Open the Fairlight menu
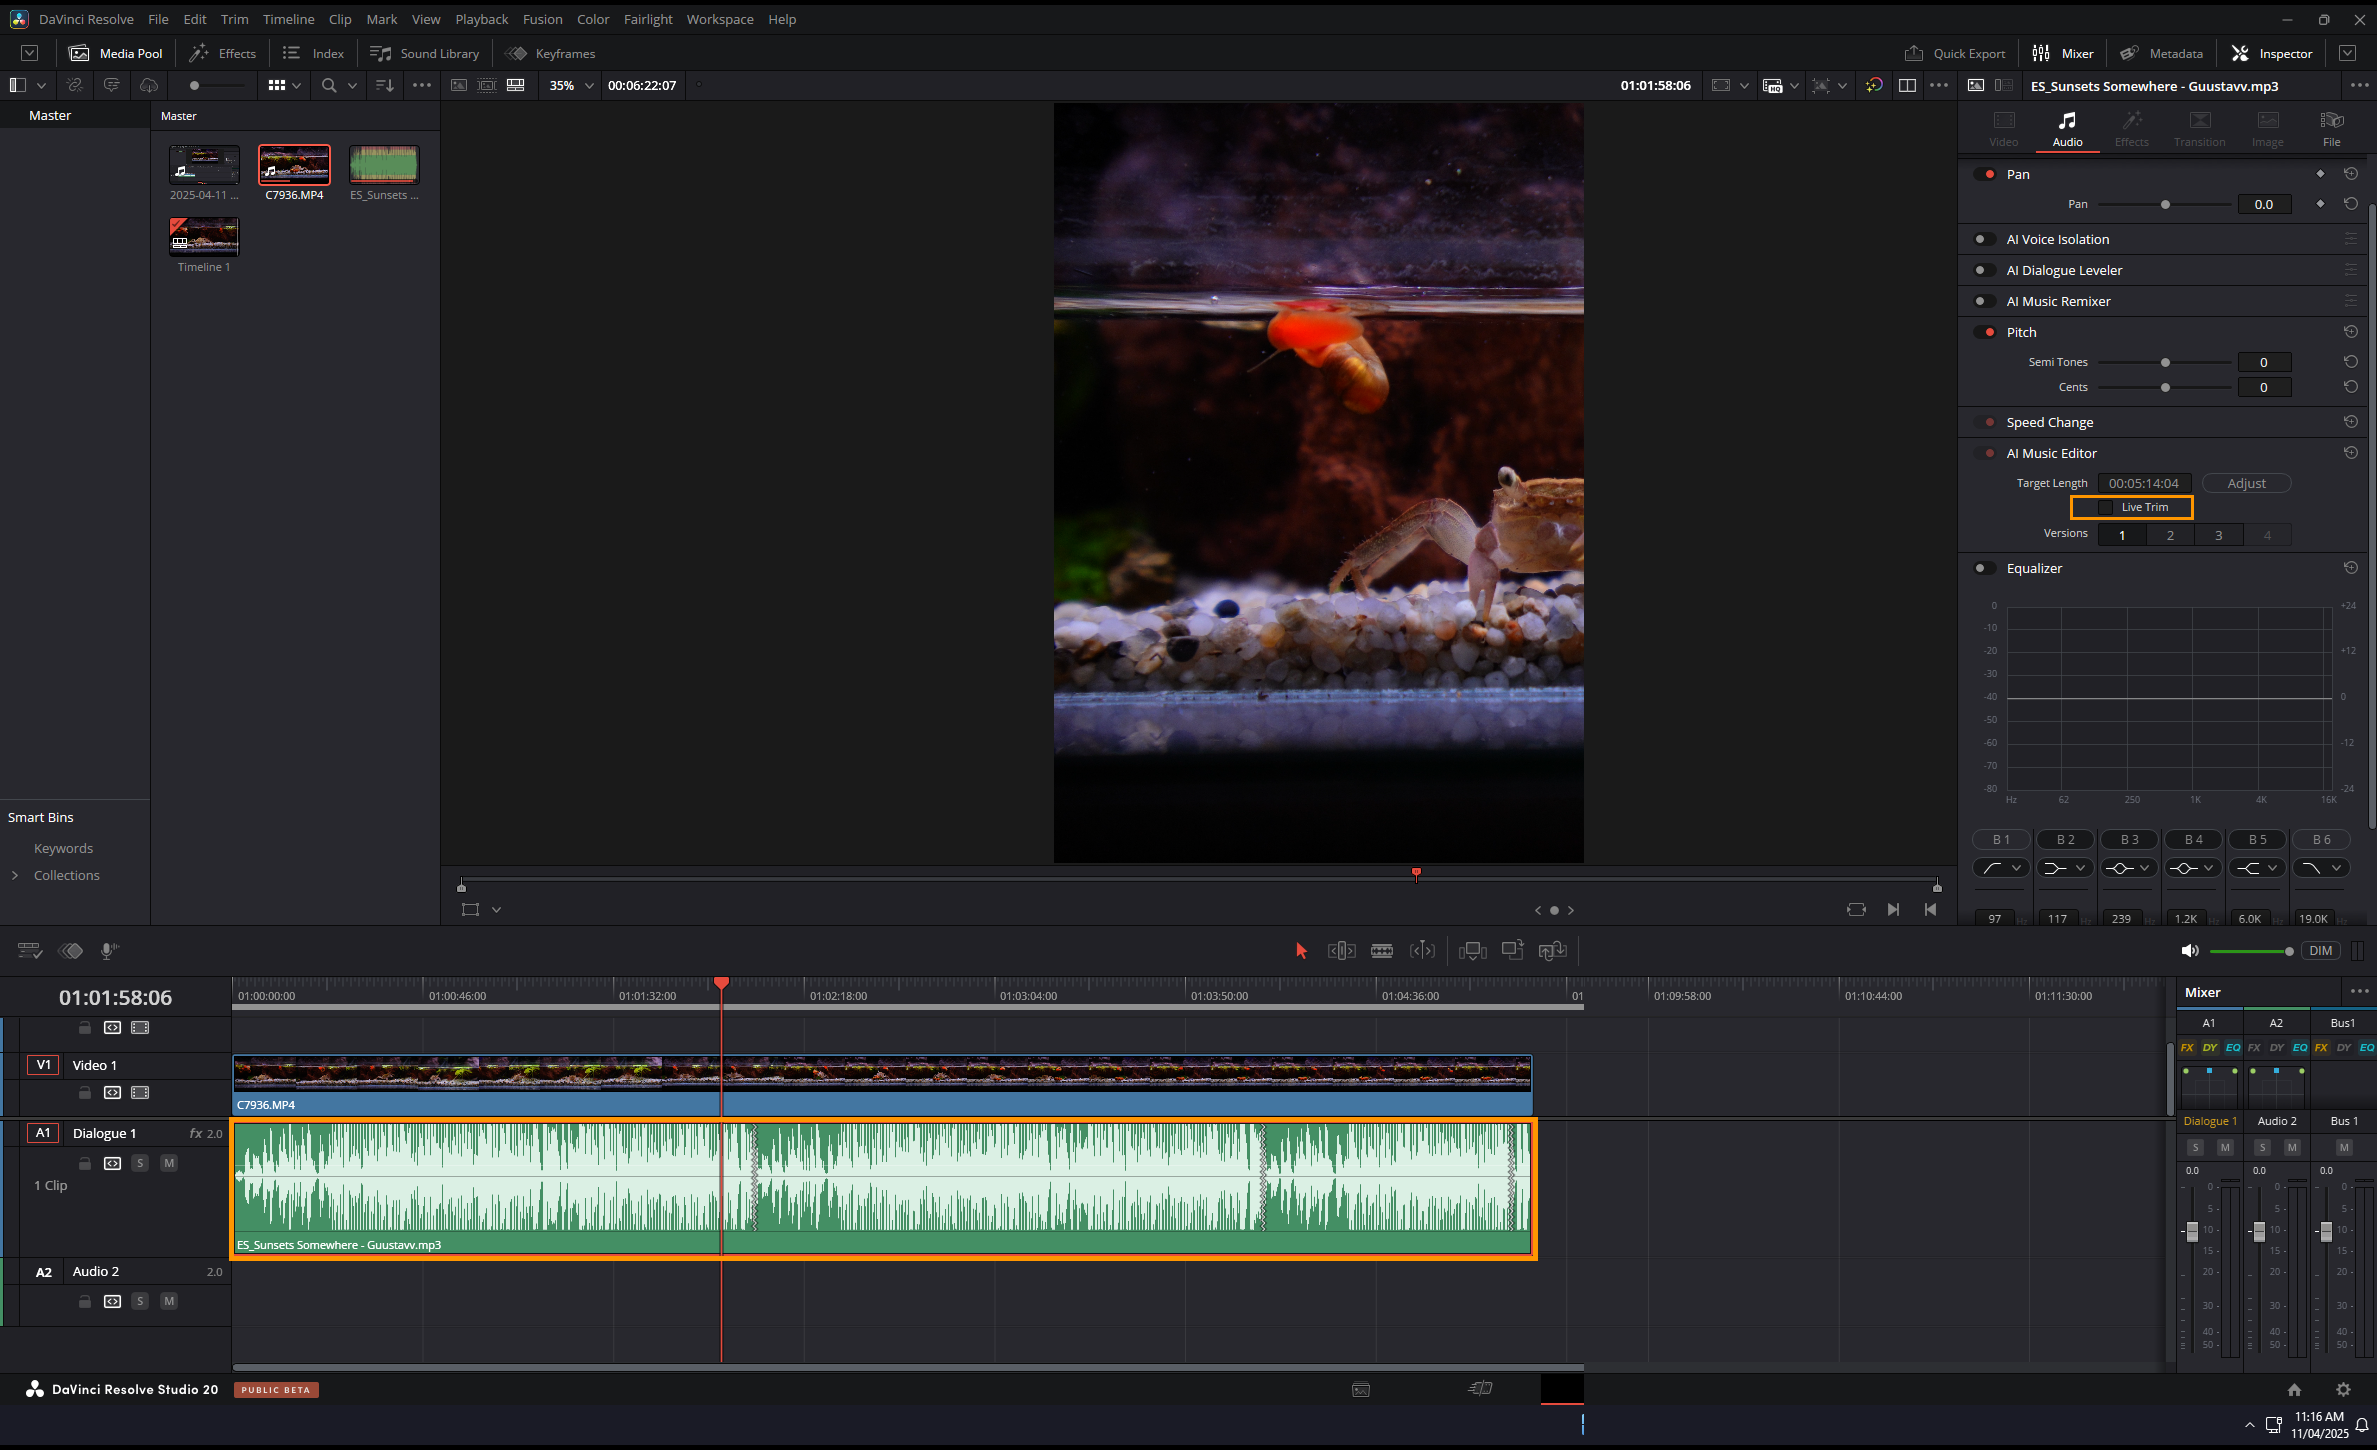 pos(648,19)
